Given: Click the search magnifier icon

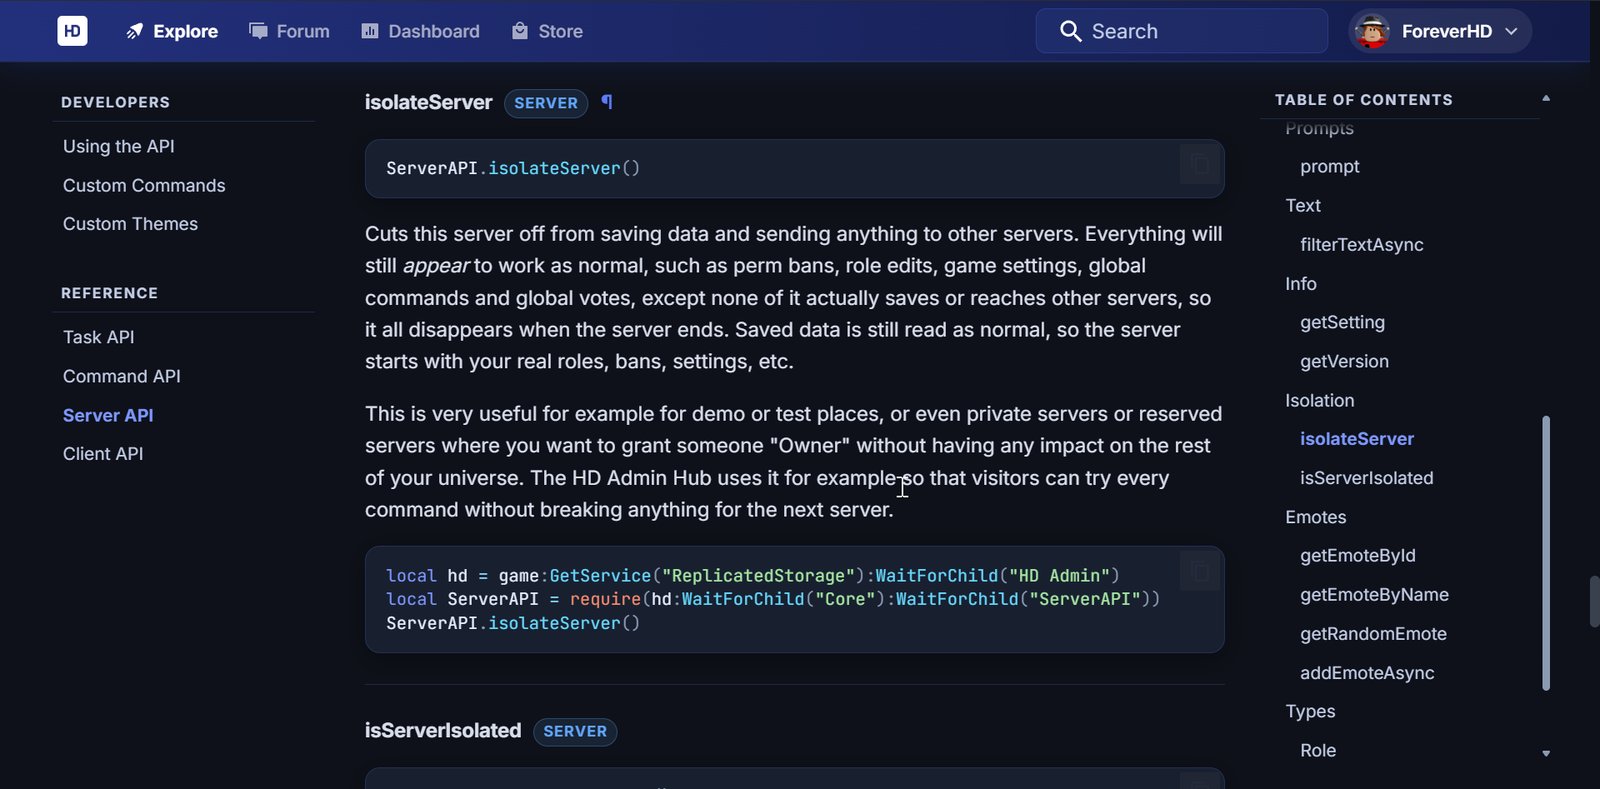Looking at the screenshot, I should pos(1070,31).
